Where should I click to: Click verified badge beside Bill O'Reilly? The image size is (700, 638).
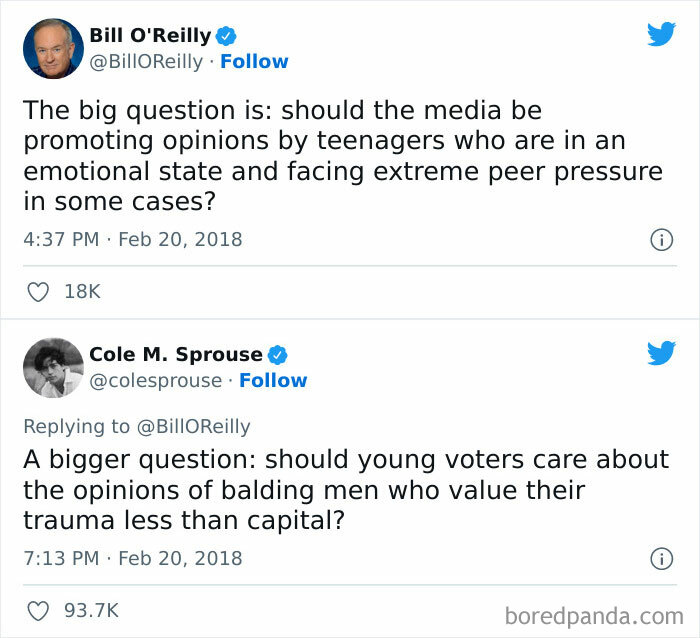227,36
